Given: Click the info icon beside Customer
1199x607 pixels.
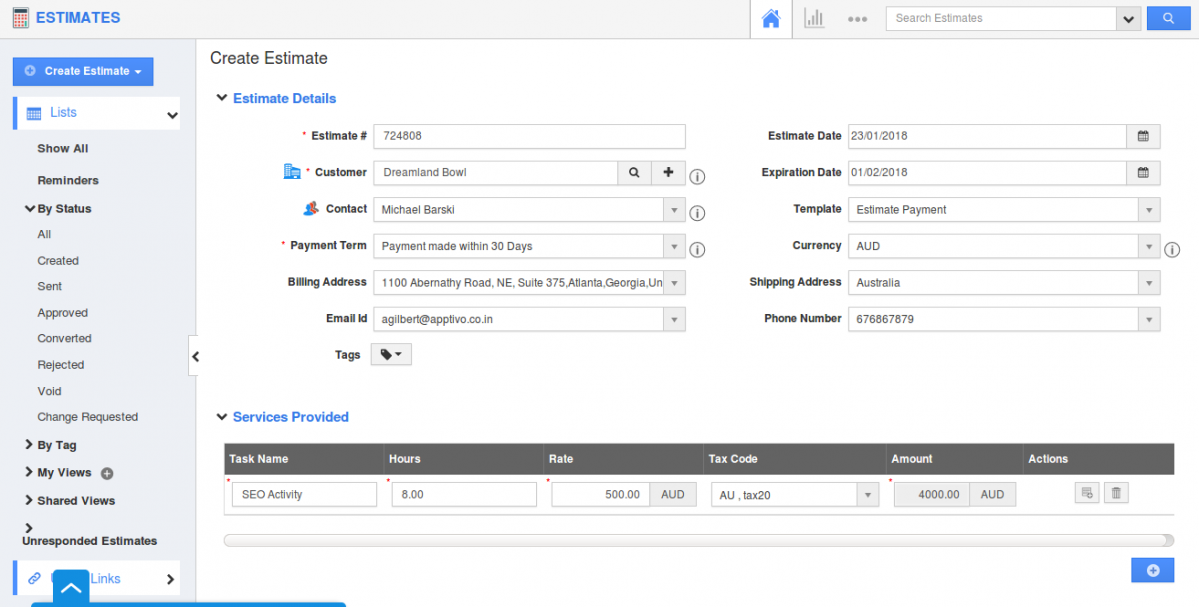Looking at the screenshot, I should point(697,177).
